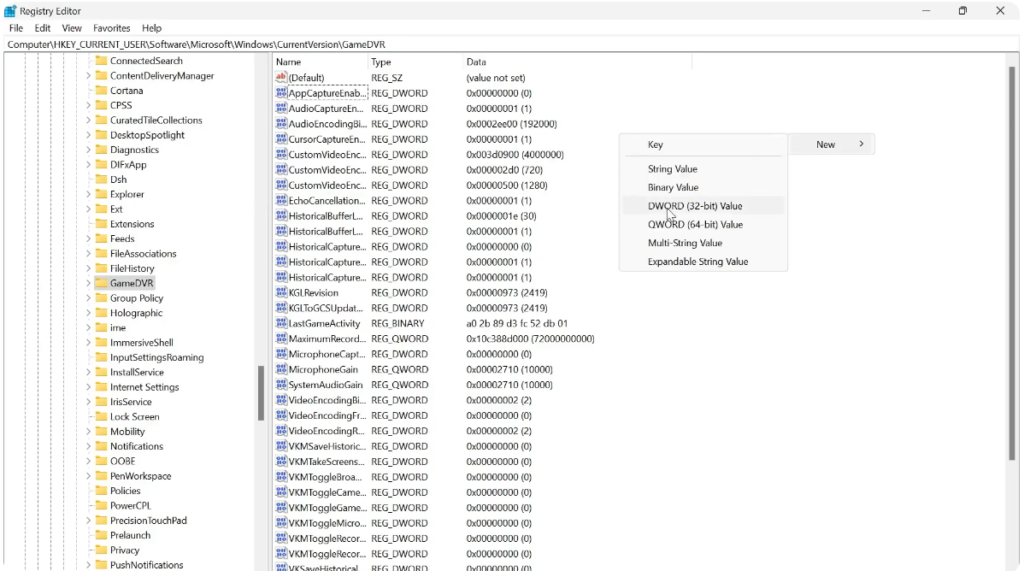The height and width of the screenshot is (571, 1024).
Task: Click the VKMTakeScreens value icon
Action: coord(281,461)
